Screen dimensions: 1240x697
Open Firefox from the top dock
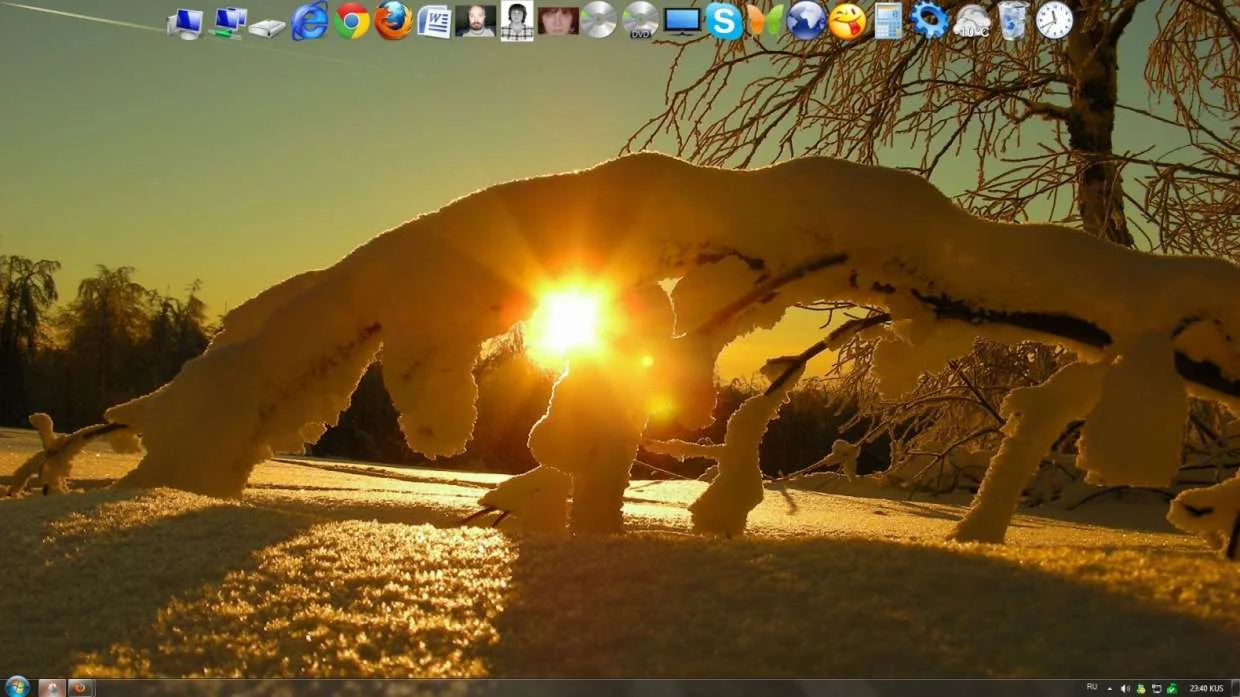393,21
